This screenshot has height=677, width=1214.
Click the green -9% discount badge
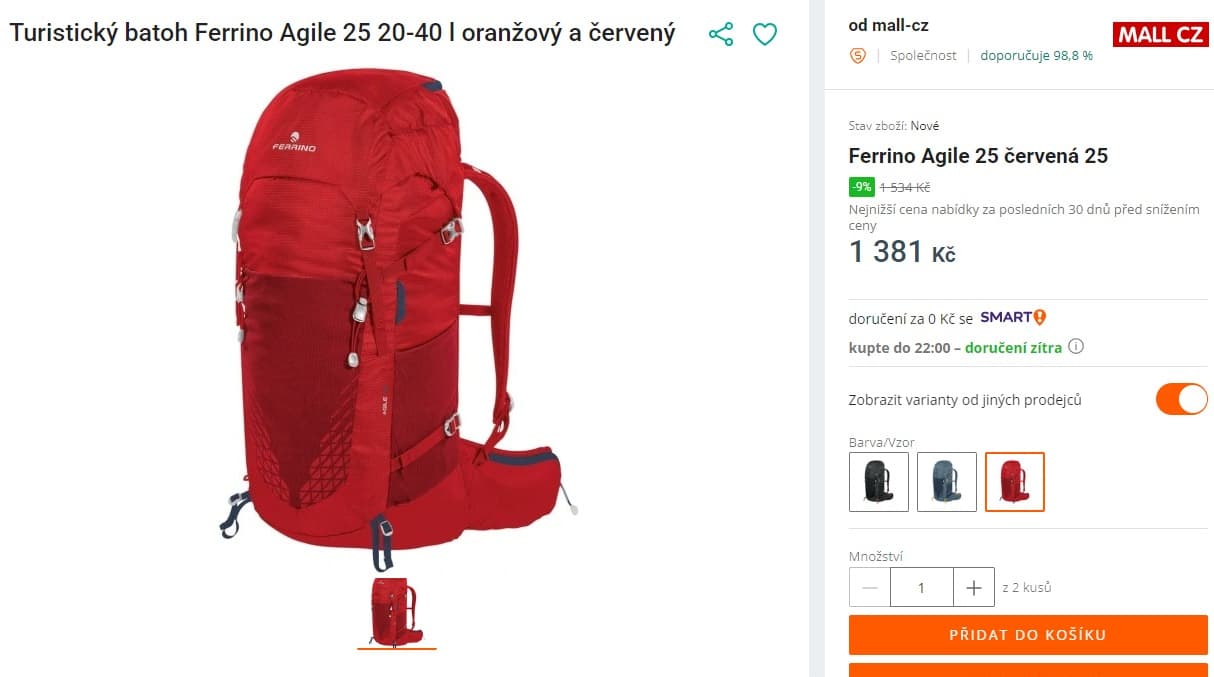861,187
